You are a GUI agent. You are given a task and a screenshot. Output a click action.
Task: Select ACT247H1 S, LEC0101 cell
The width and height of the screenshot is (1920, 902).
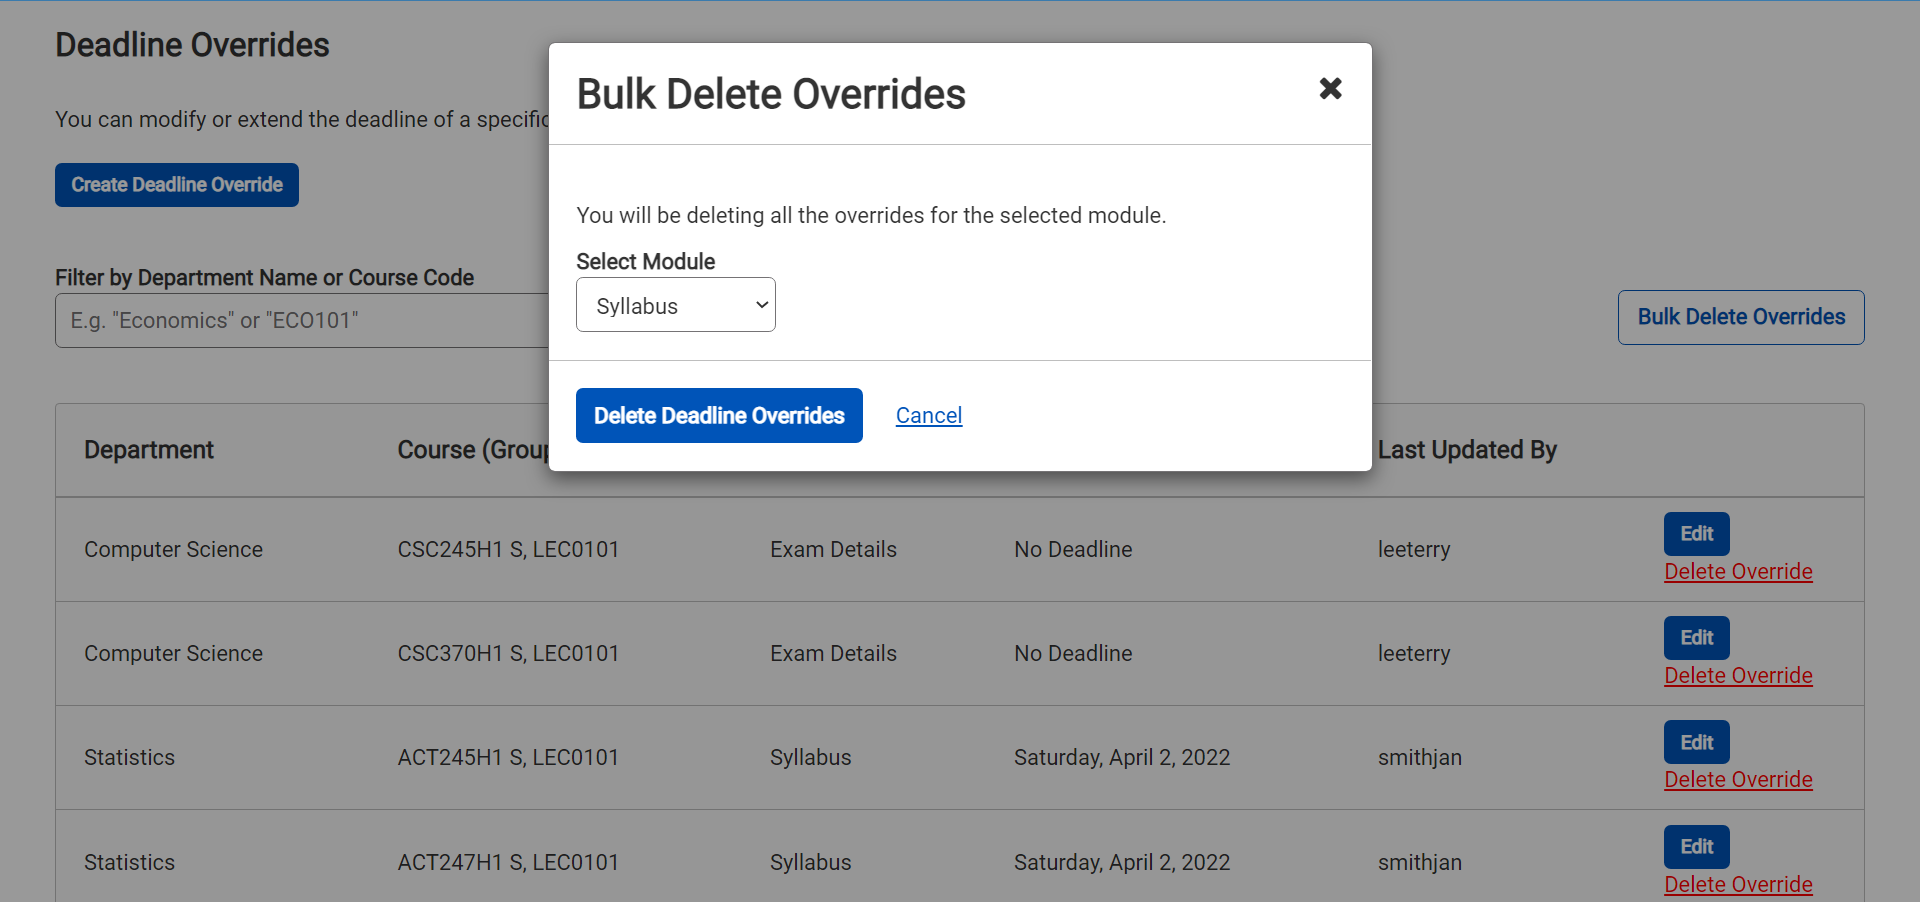pos(508,862)
